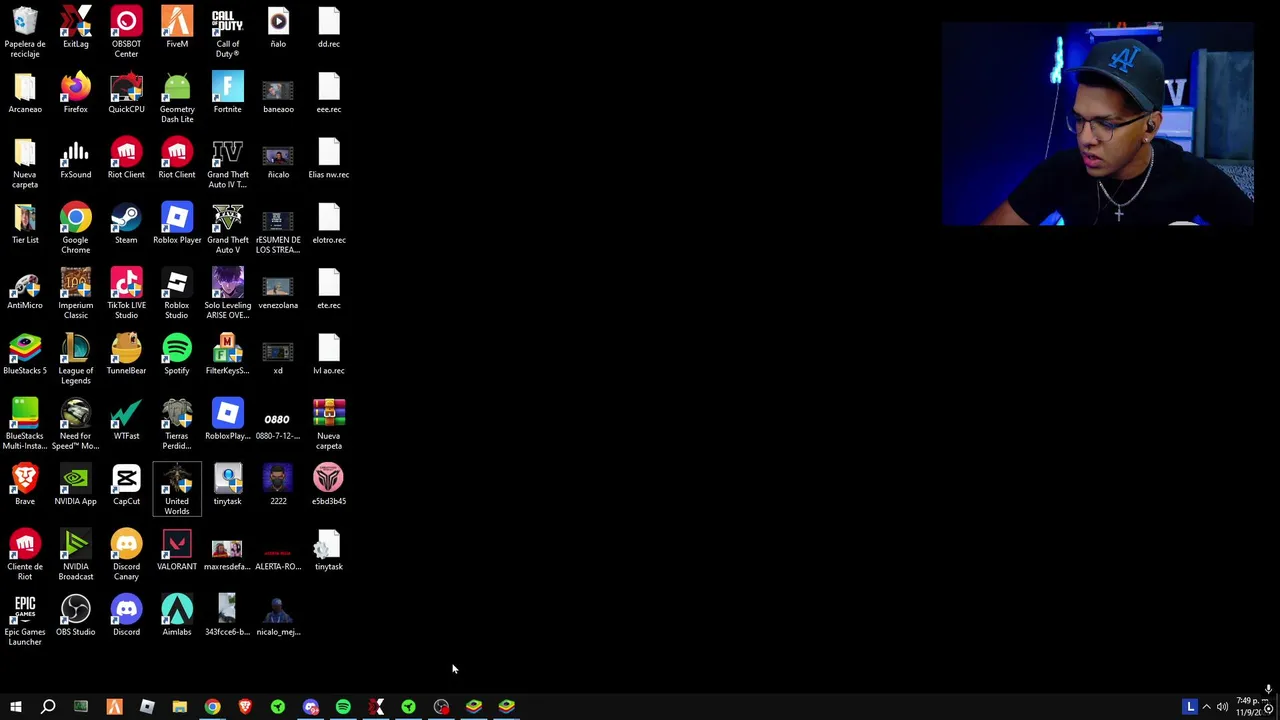Screen dimensions: 1280x720
Task: Select the Elias nw.rec file
Action: pos(329,157)
